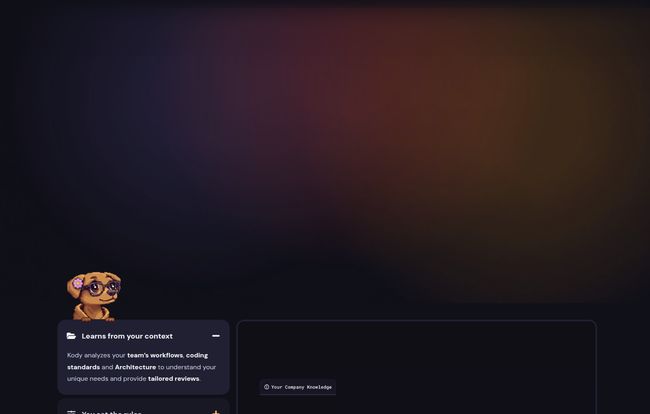This screenshot has width=650, height=414.
Task: Expand the You set the rules card
Action: (216, 412)
